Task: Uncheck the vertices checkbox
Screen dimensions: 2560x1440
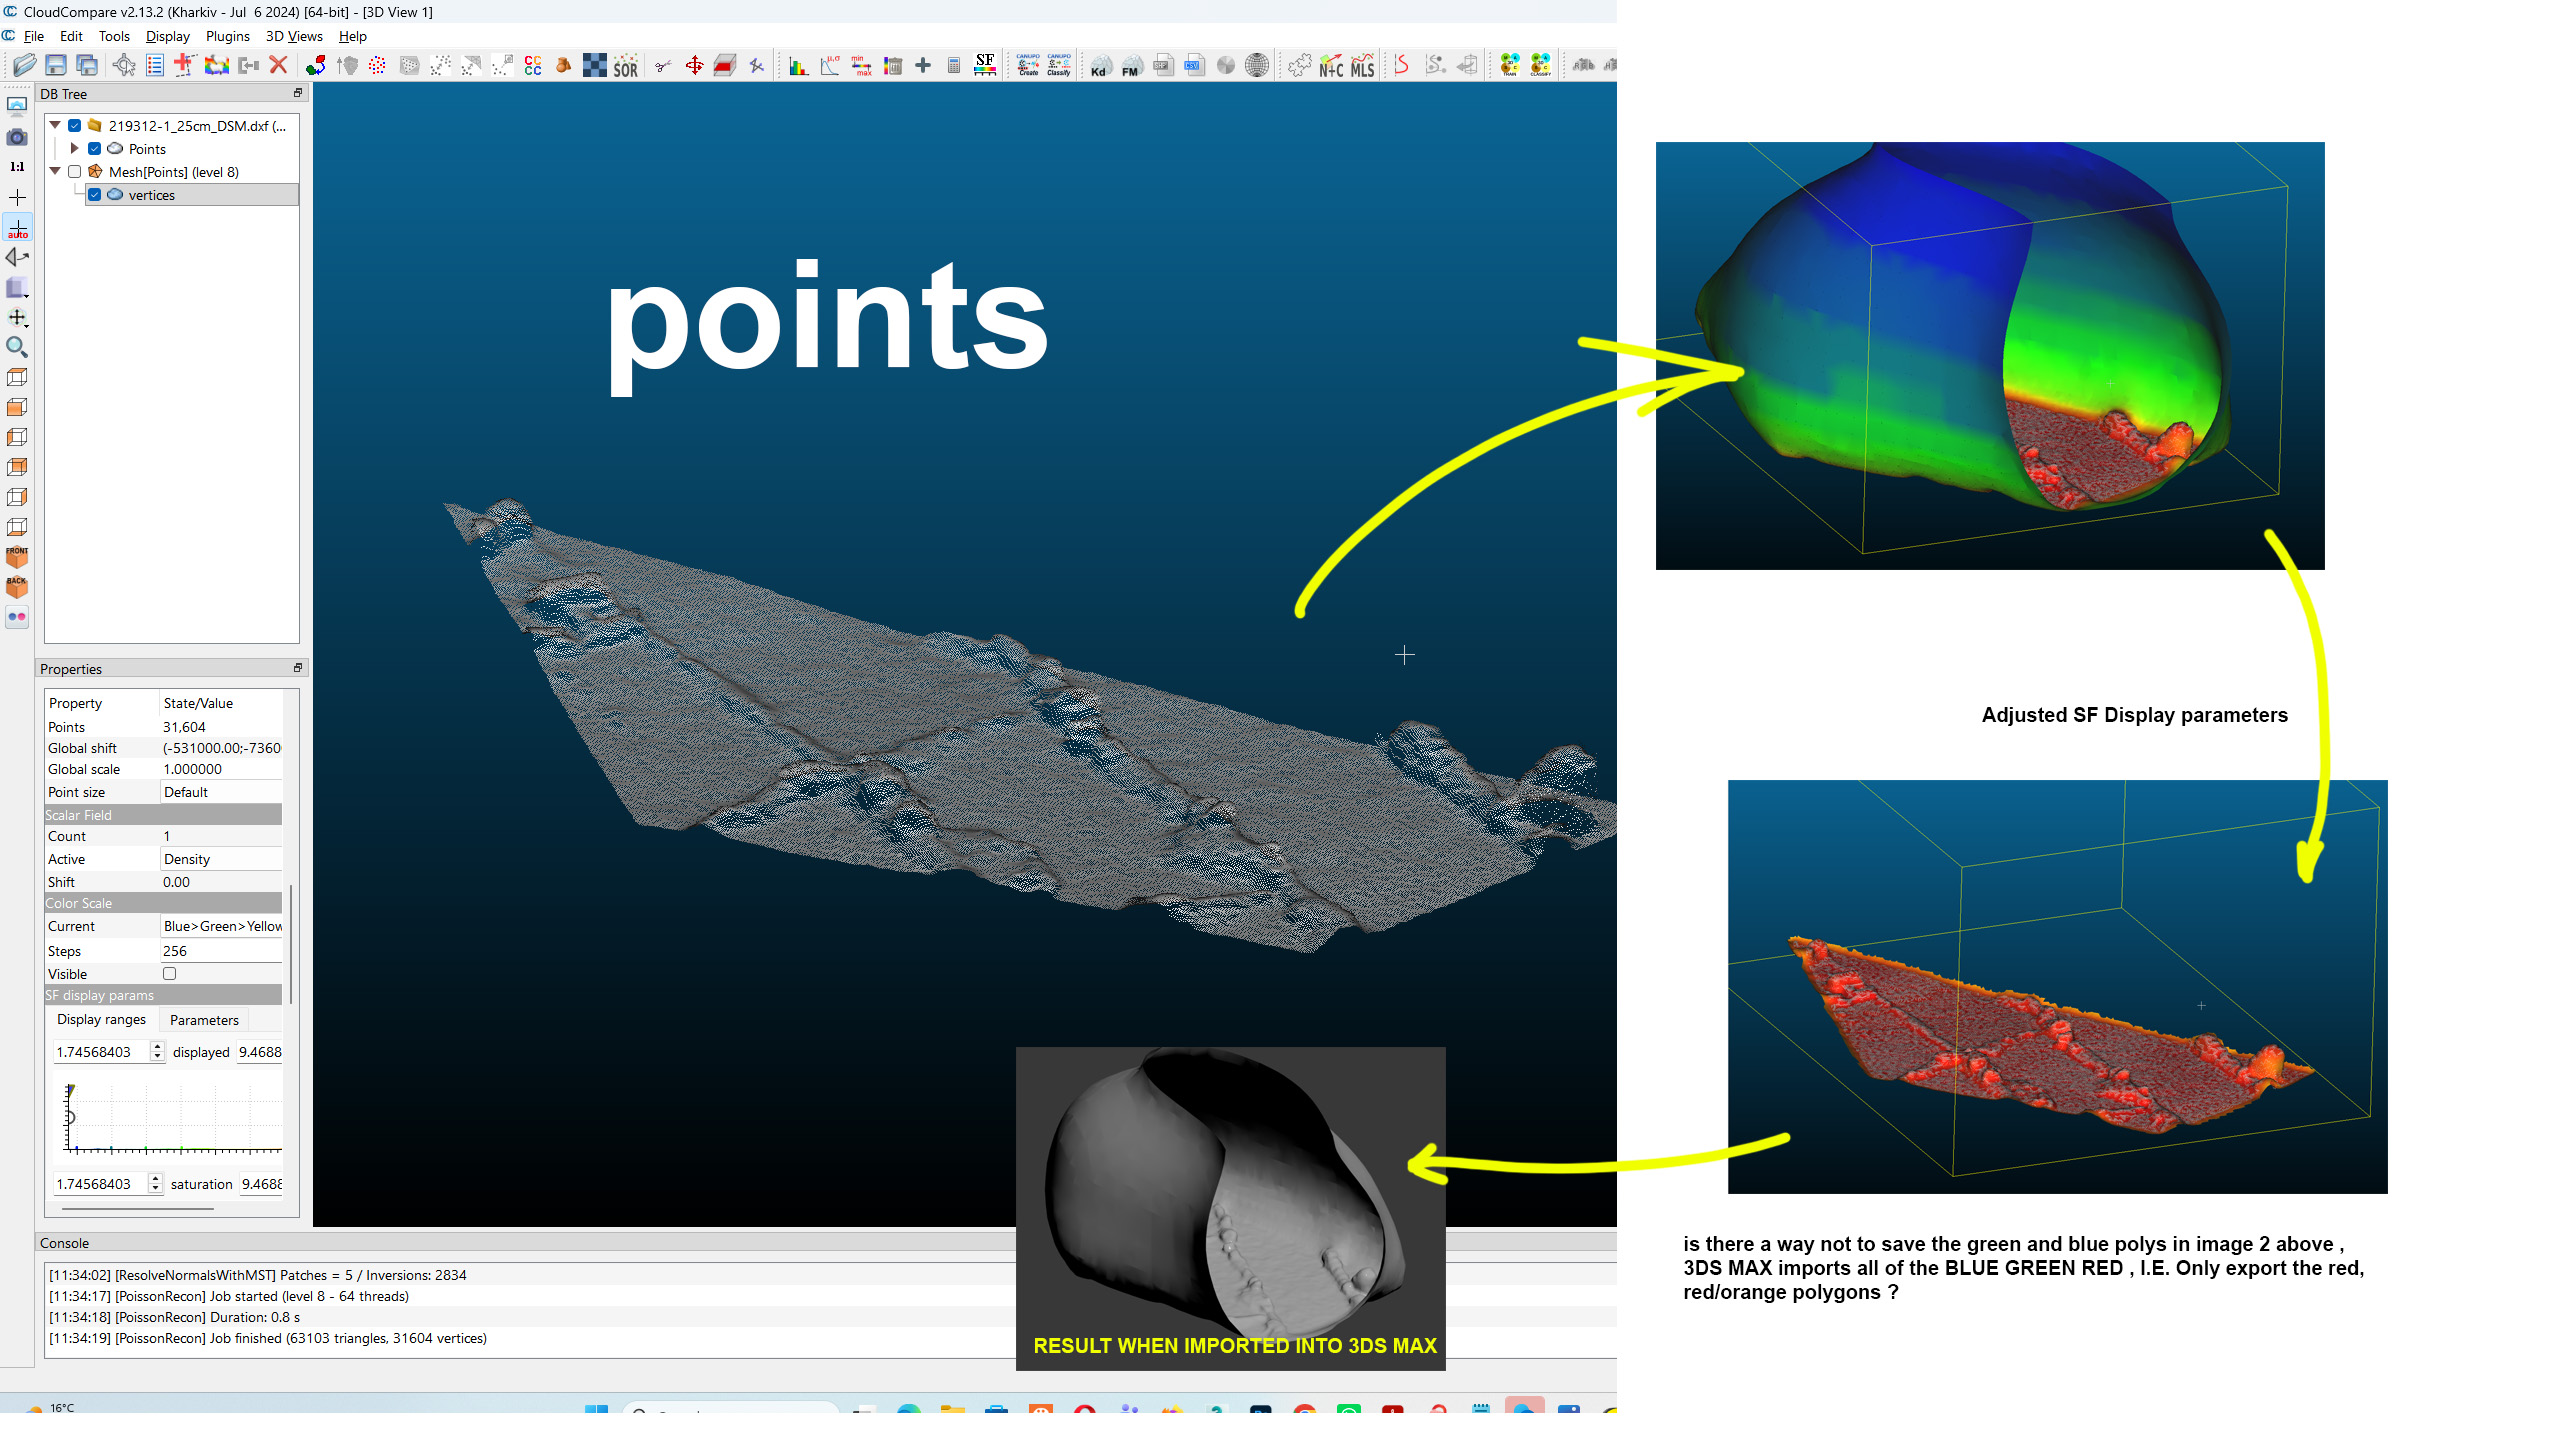Action: (x=95, y=195)
